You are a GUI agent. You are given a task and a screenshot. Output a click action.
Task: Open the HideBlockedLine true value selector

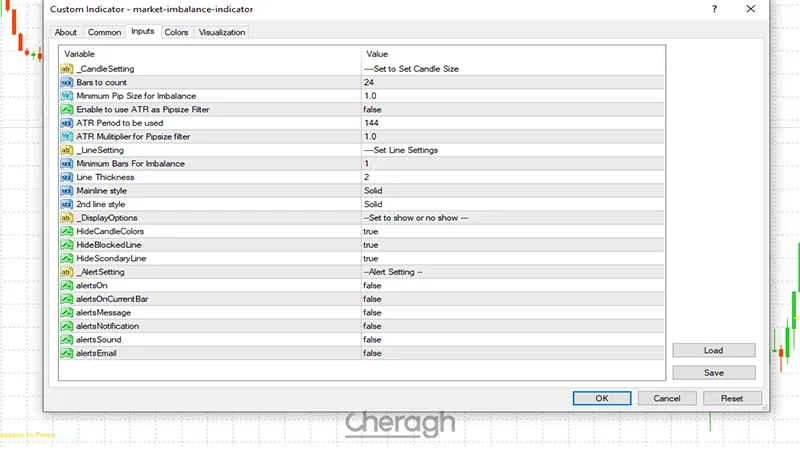370,244
